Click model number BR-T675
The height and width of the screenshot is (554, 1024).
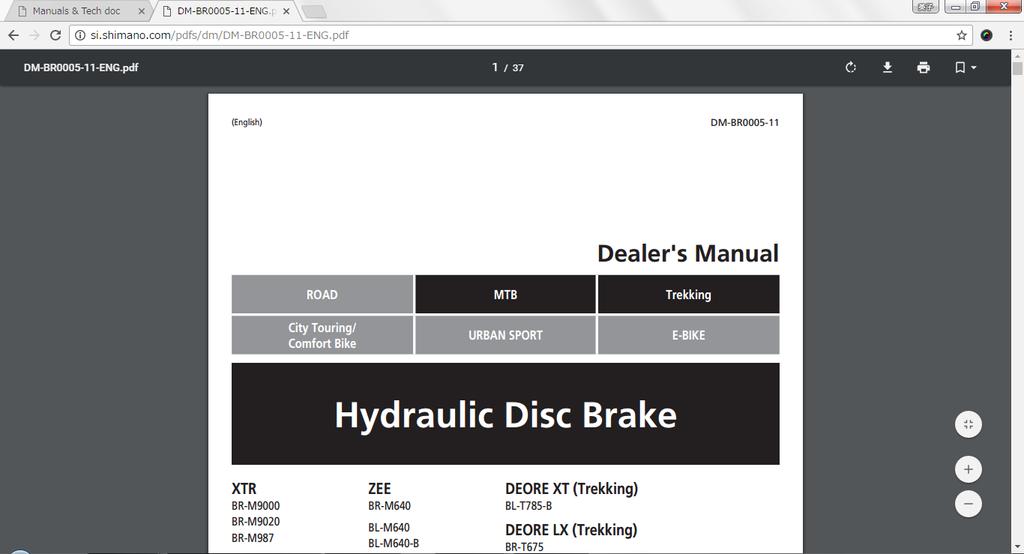point(524,547)
